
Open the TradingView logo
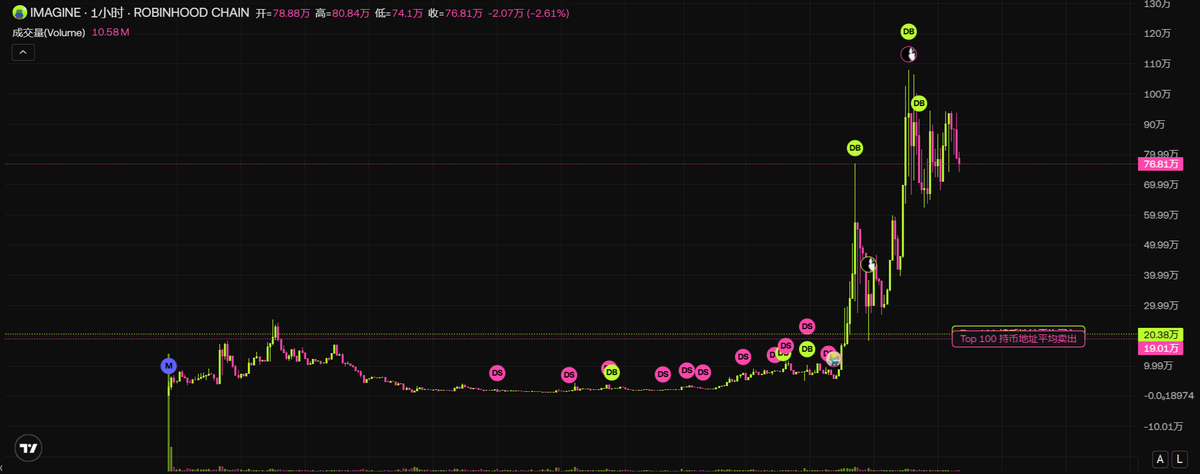point(29,449)
